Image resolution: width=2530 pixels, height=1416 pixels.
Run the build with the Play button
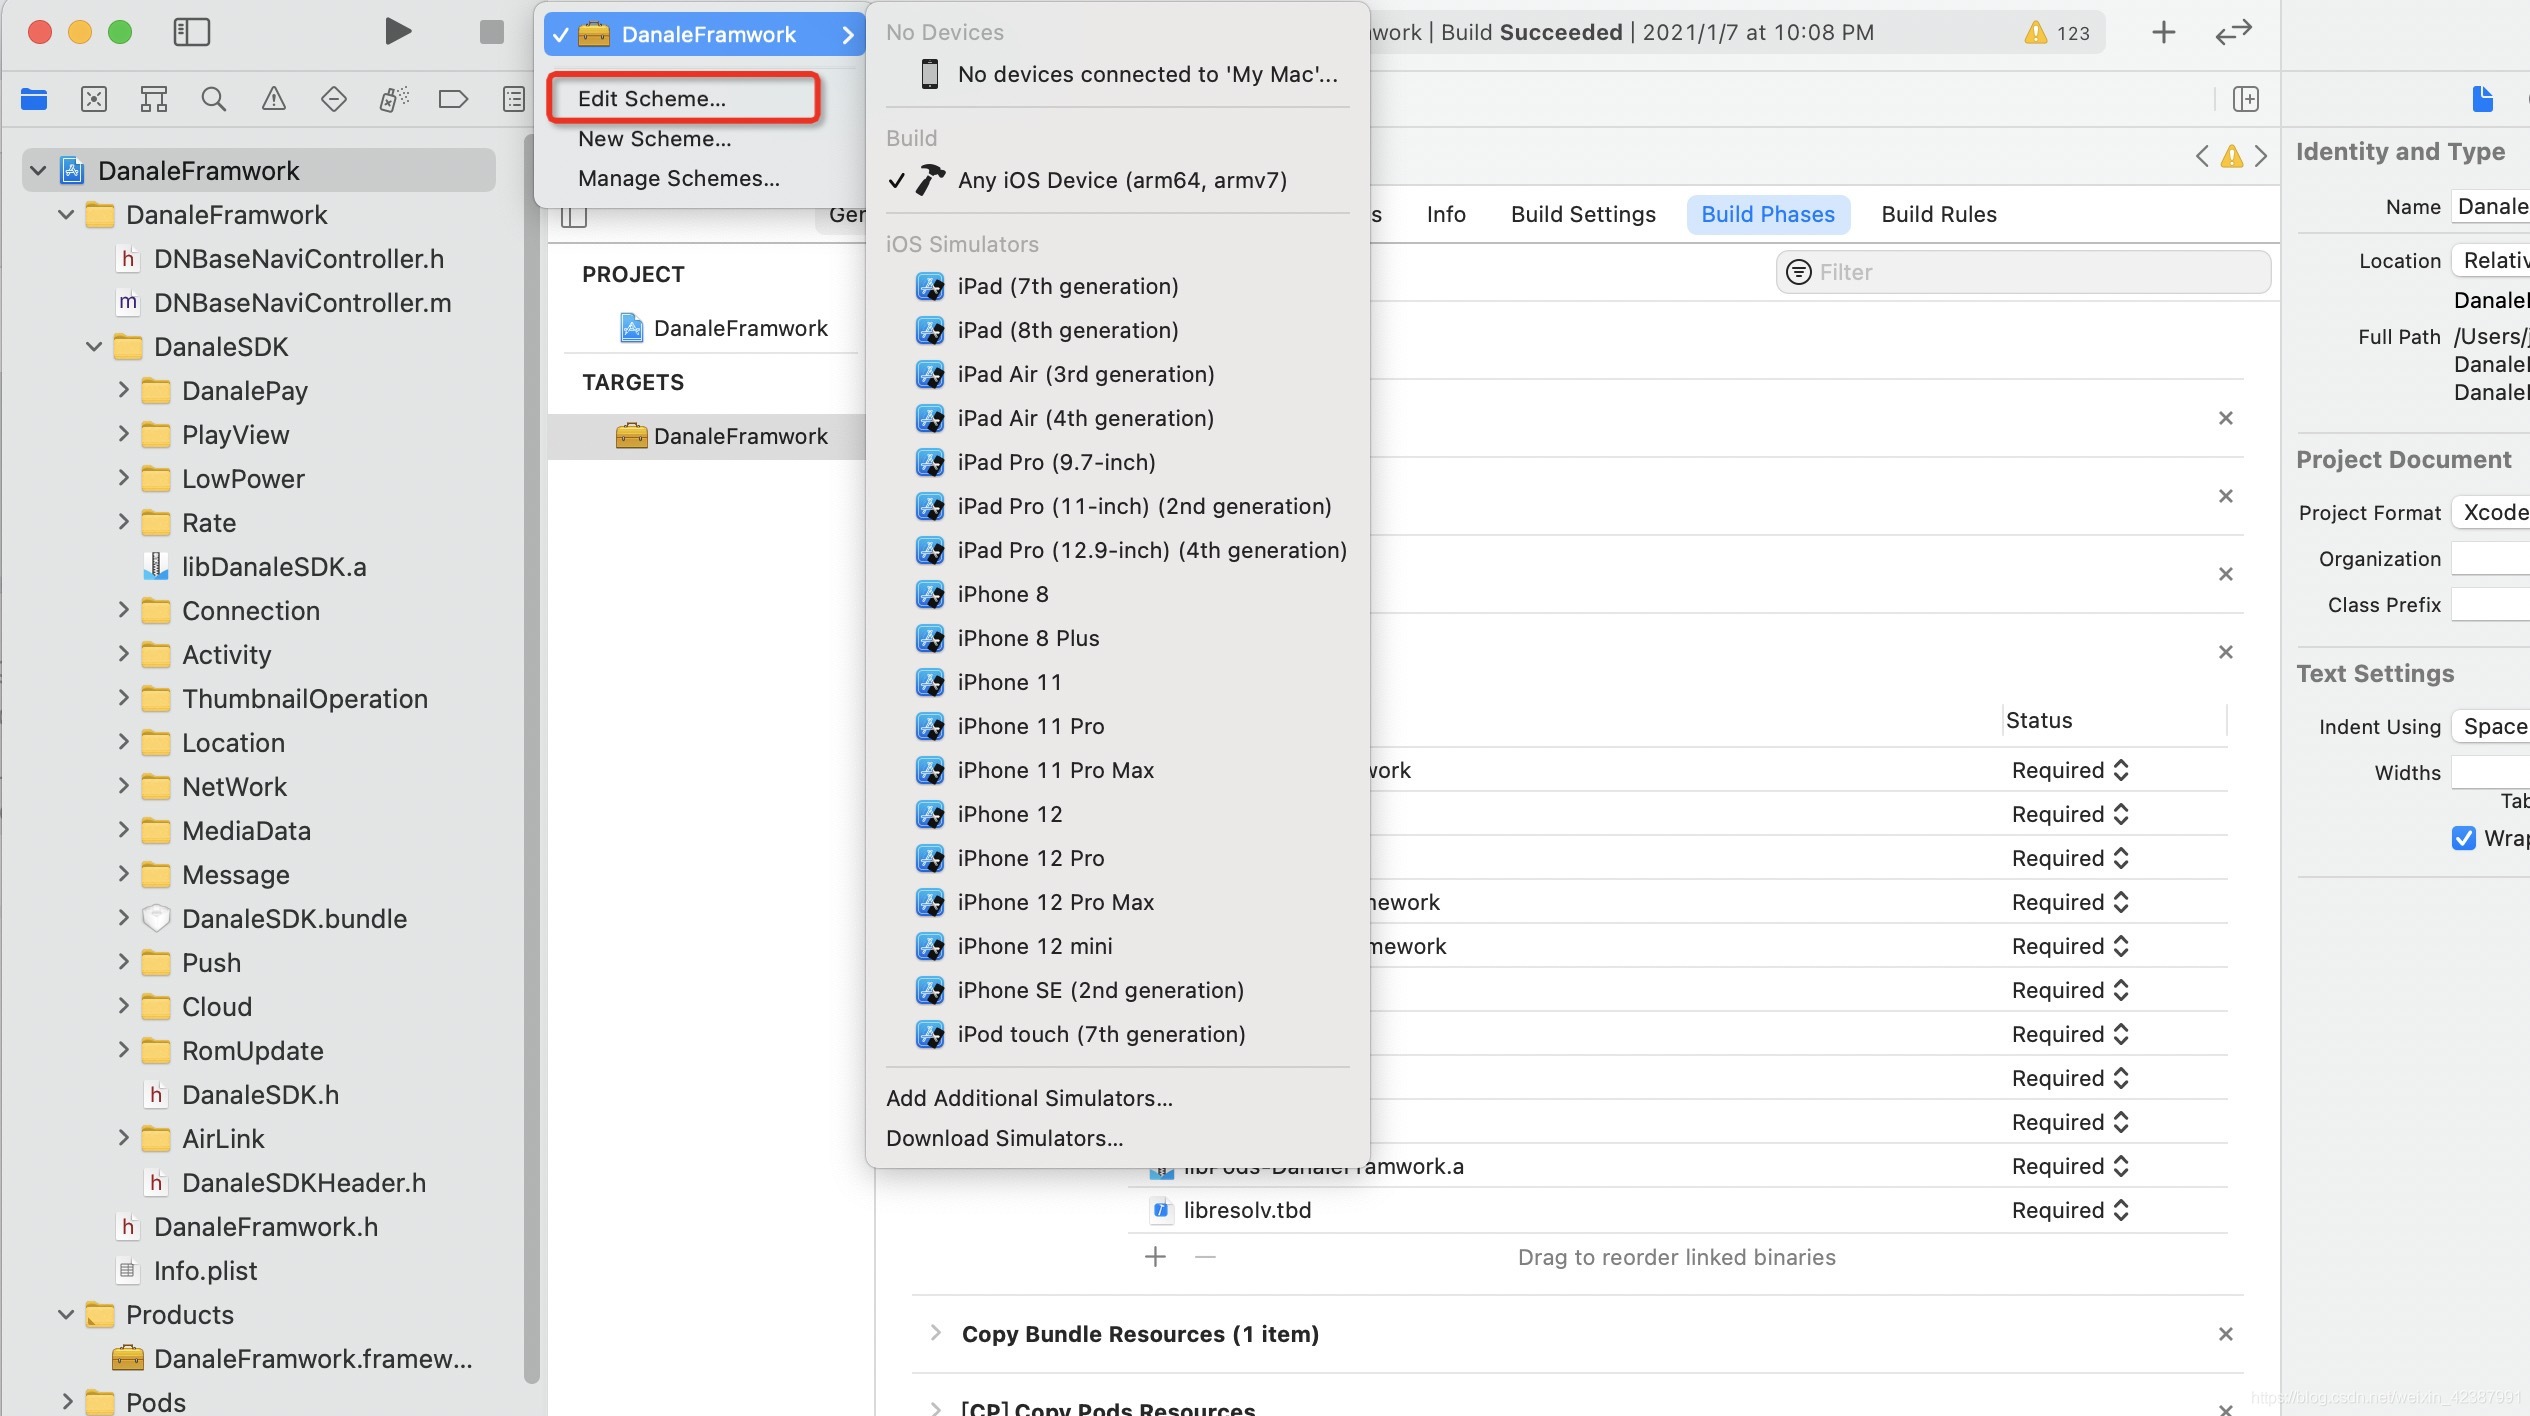398,32
